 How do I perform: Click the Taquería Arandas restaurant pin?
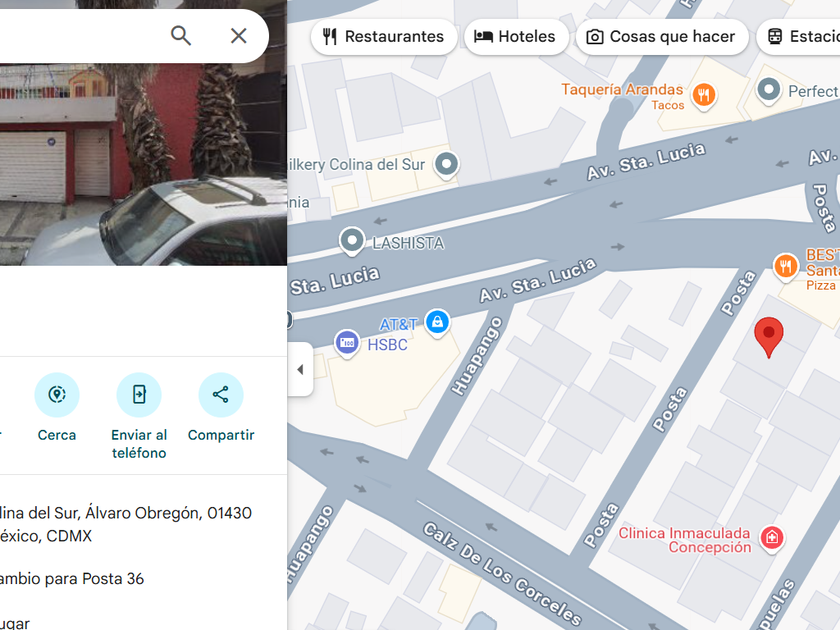click(x=704, y=96)
